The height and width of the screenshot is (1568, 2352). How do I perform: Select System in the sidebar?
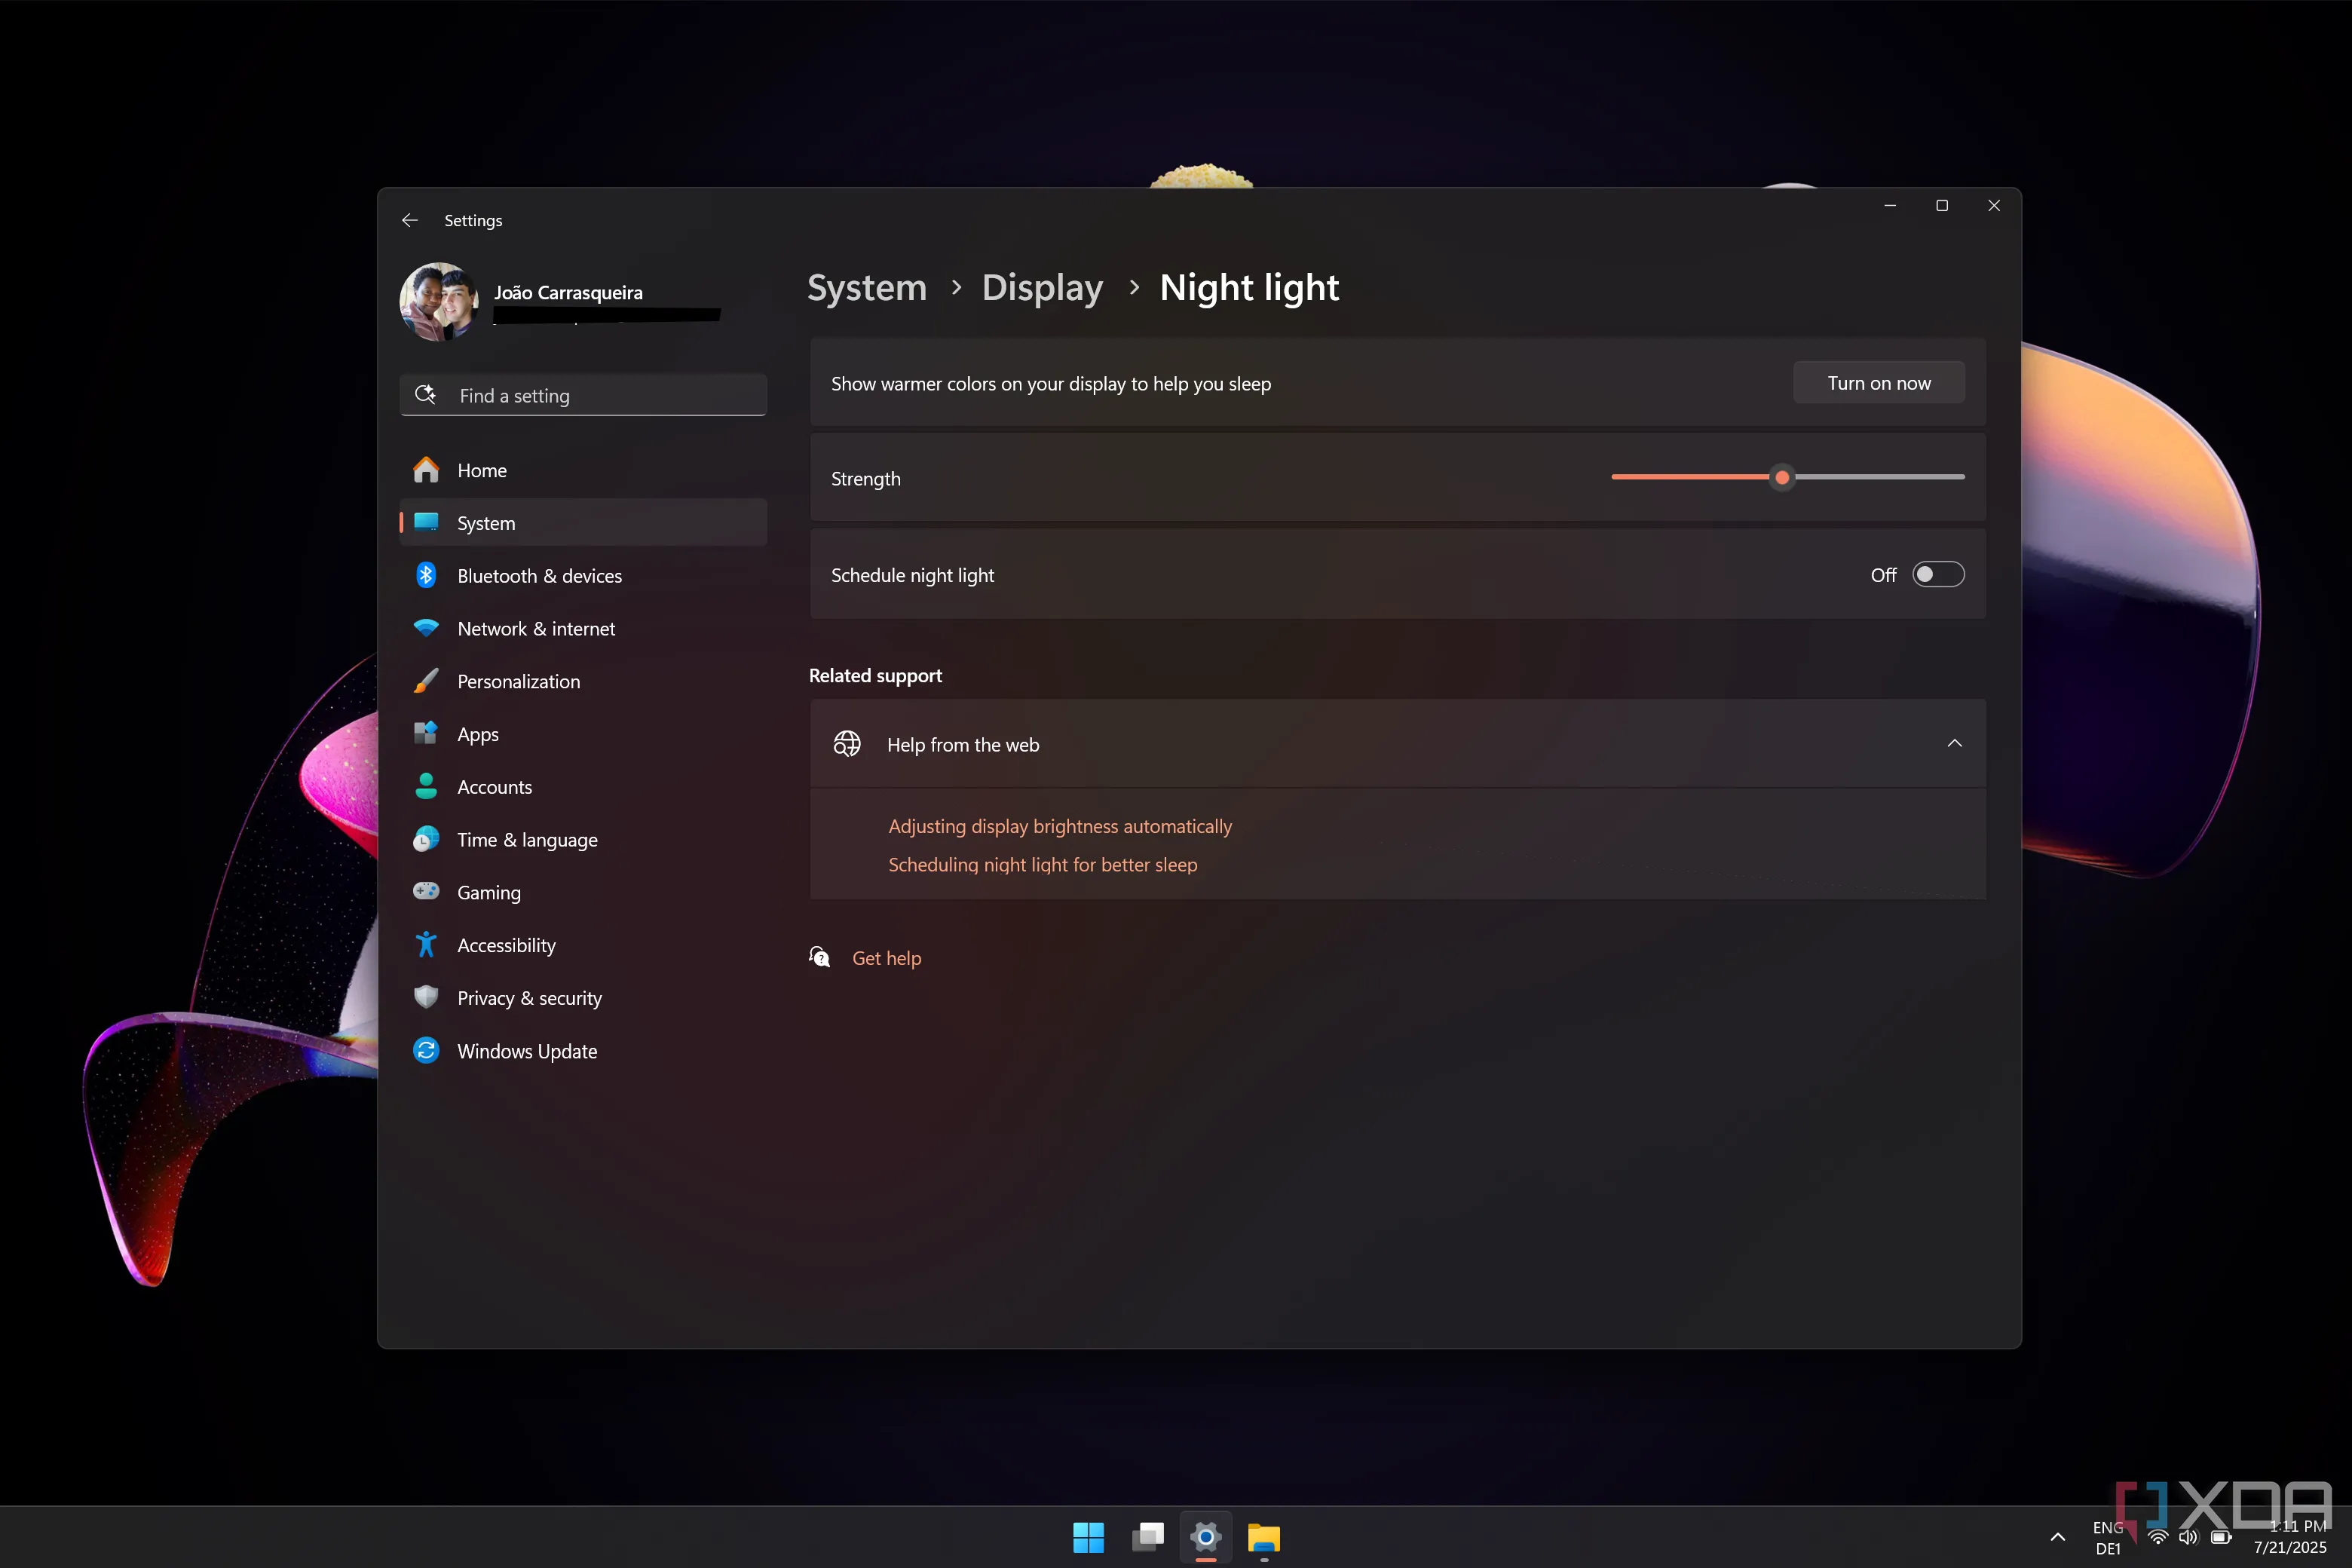click(x=486, y=522)
